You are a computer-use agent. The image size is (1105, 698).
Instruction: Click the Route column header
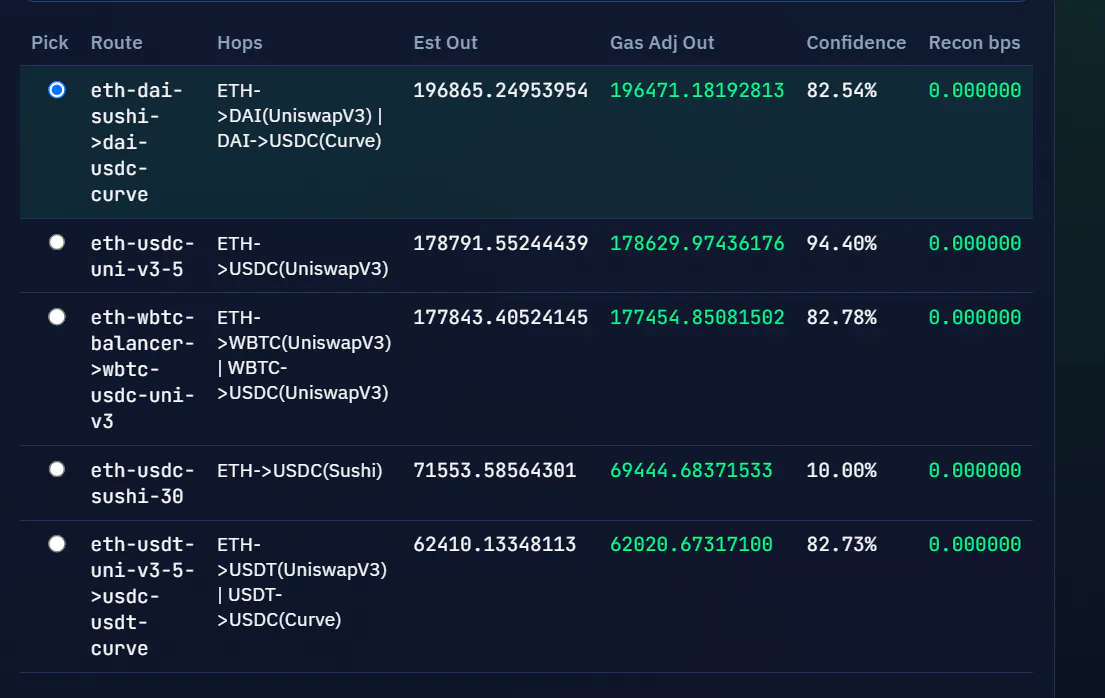coord(116,43)
